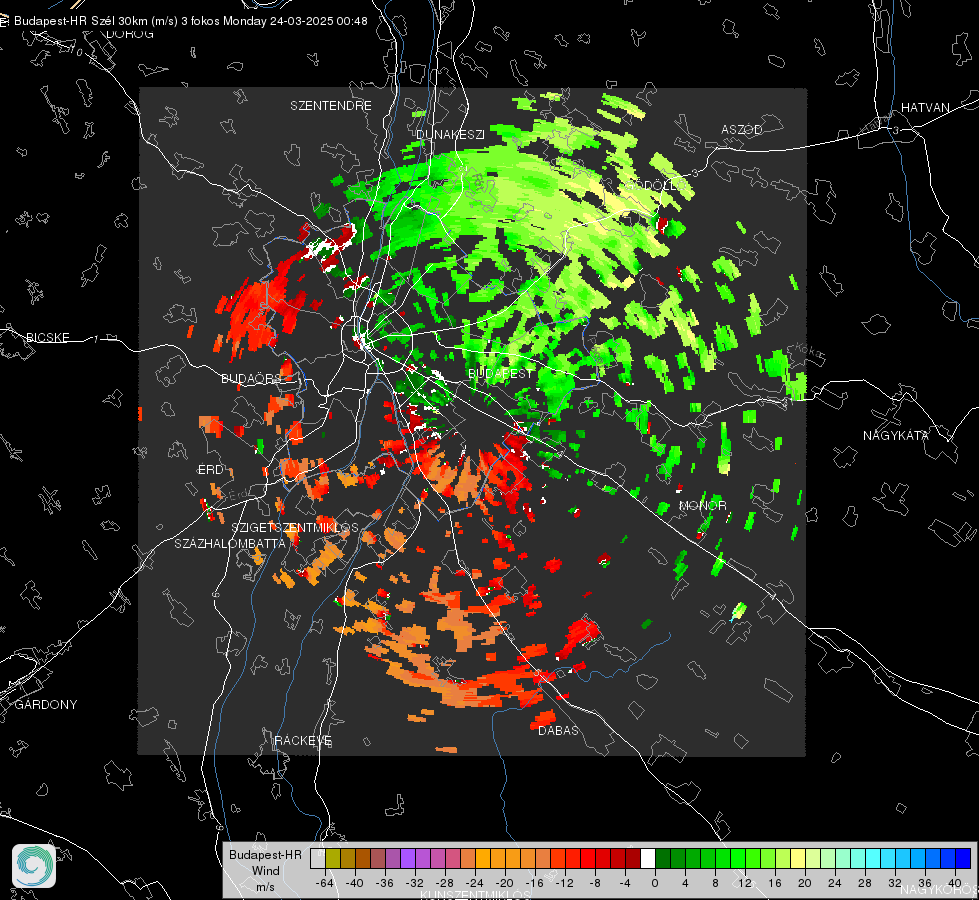The height and width of the screenshot is (900, 979).
Task: Click the BICSKE city label
Action: 47,337
